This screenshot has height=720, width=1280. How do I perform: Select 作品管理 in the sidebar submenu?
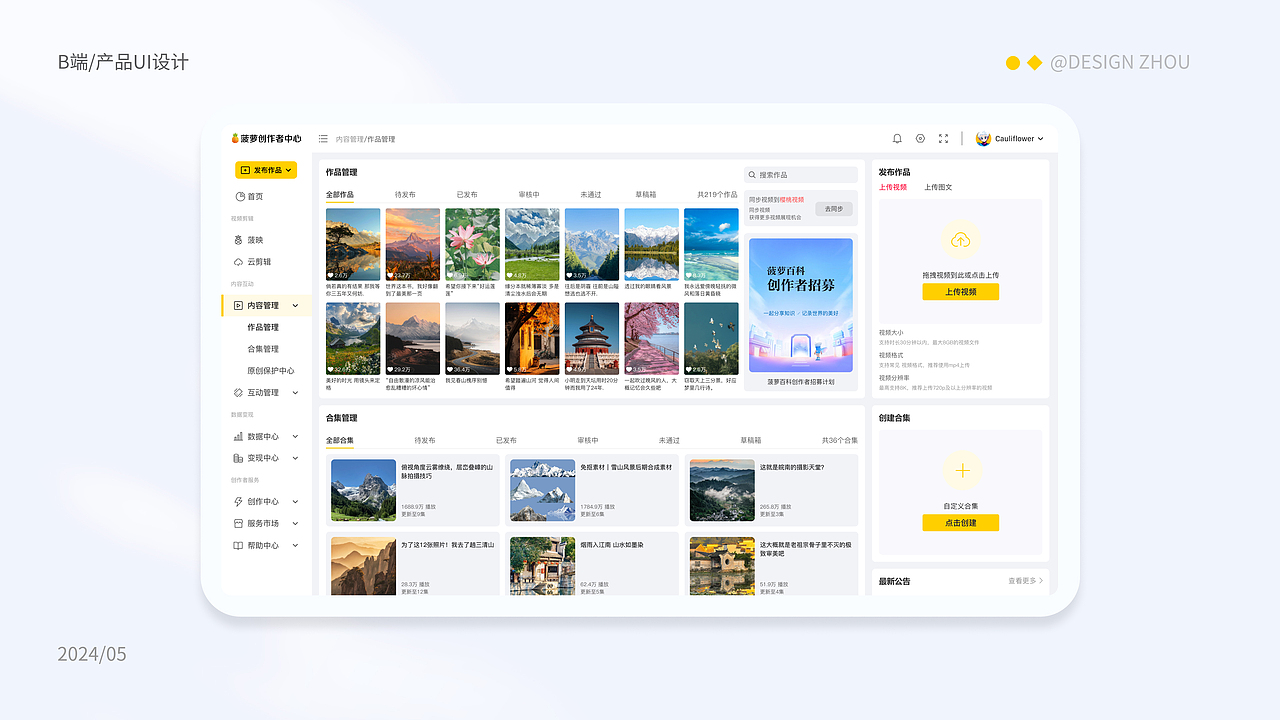(x=263, y=328)
